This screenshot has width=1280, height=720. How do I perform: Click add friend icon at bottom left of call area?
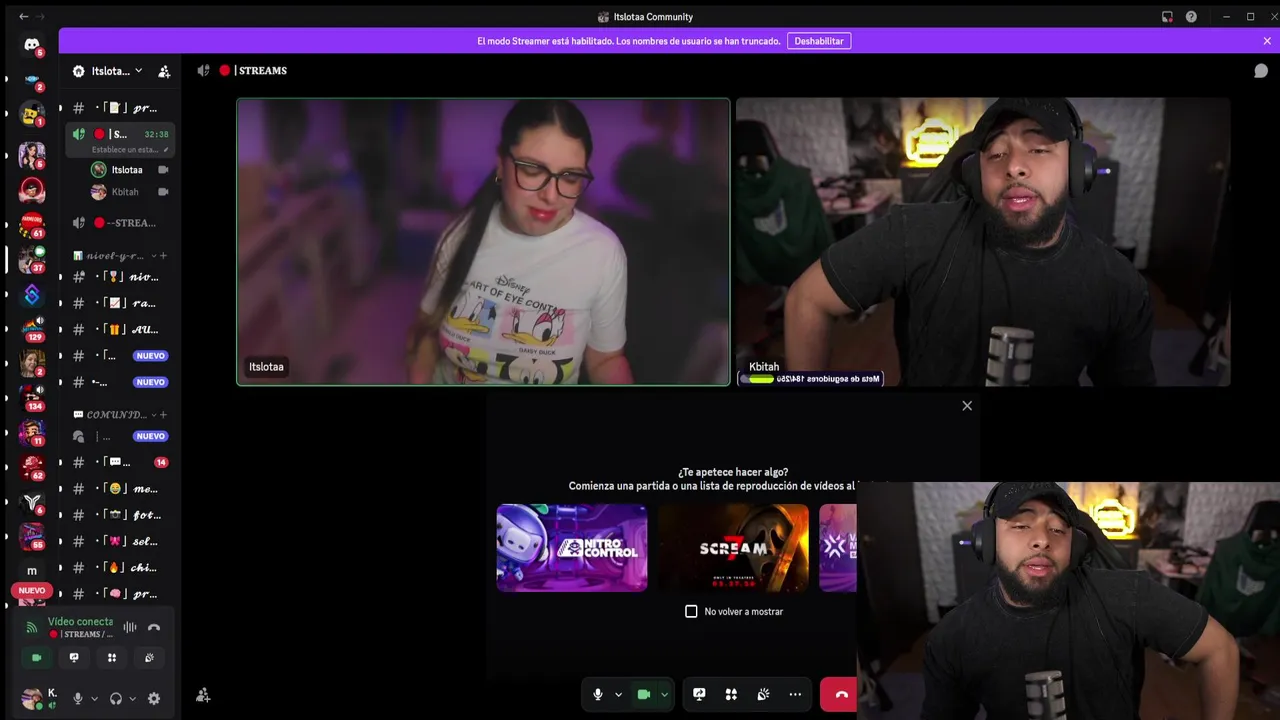[203, 695]
